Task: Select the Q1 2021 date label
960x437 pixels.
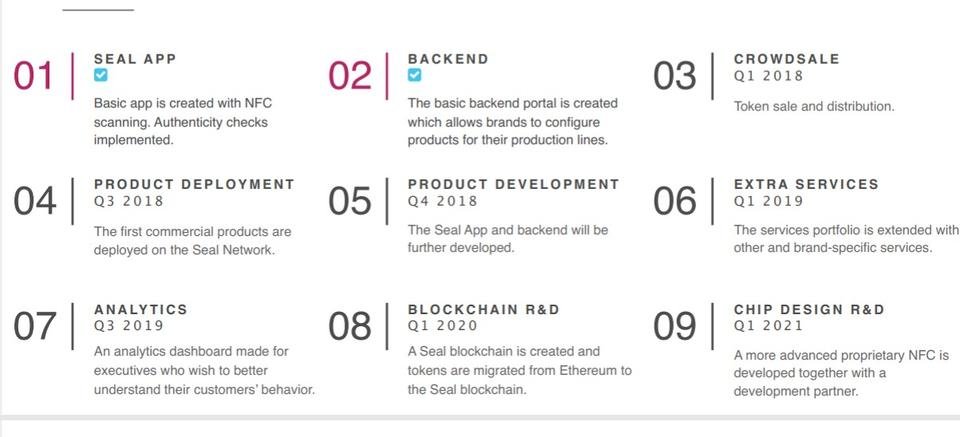Action: click(x=768, y=326)
